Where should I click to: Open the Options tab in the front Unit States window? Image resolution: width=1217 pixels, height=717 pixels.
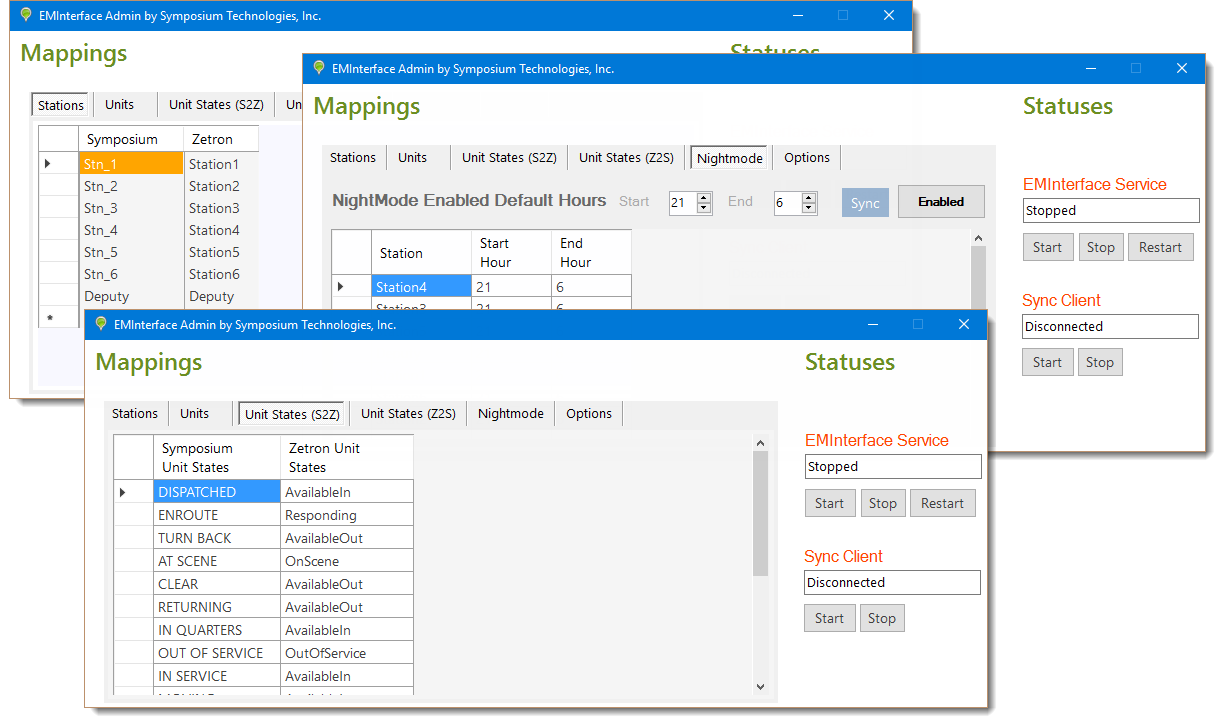[589, 414]
